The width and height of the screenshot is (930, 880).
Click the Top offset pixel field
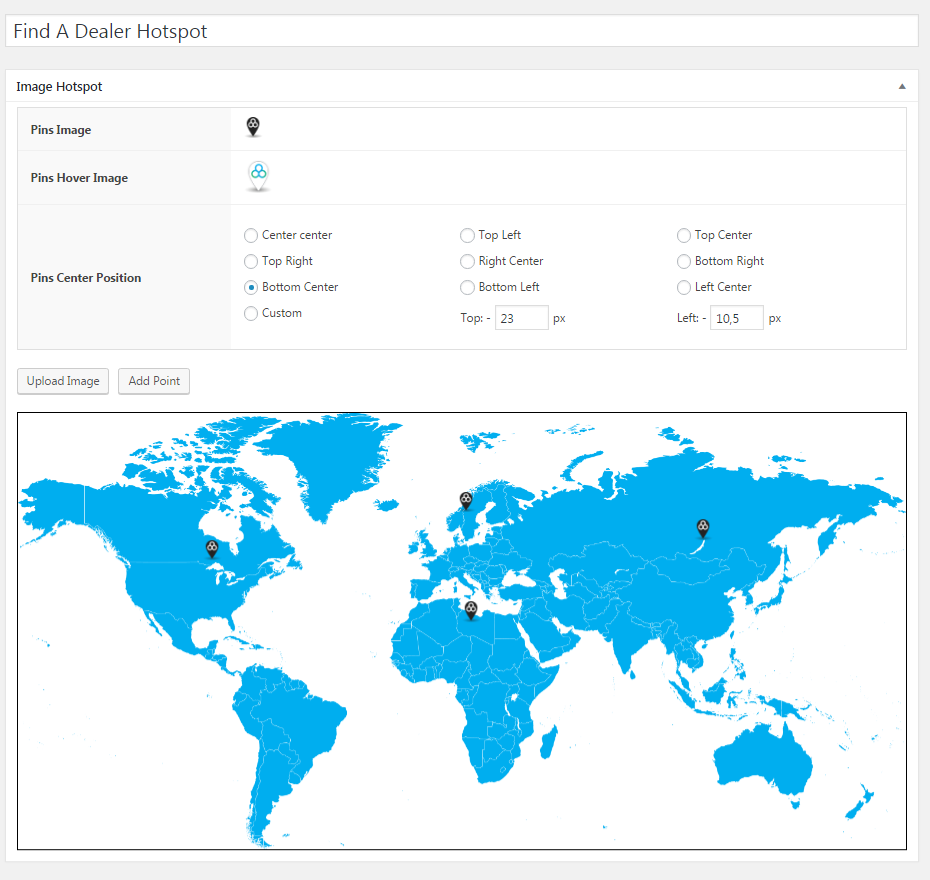521,318
